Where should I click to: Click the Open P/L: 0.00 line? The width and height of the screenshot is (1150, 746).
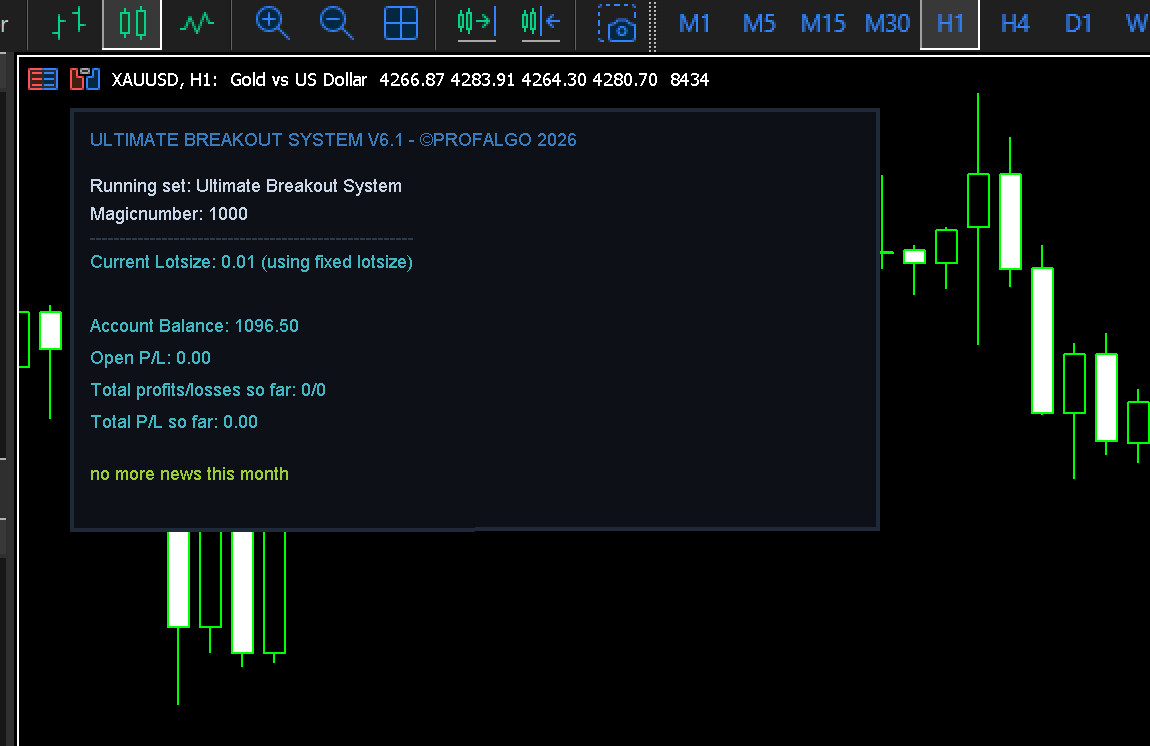[x=150, y=358]
